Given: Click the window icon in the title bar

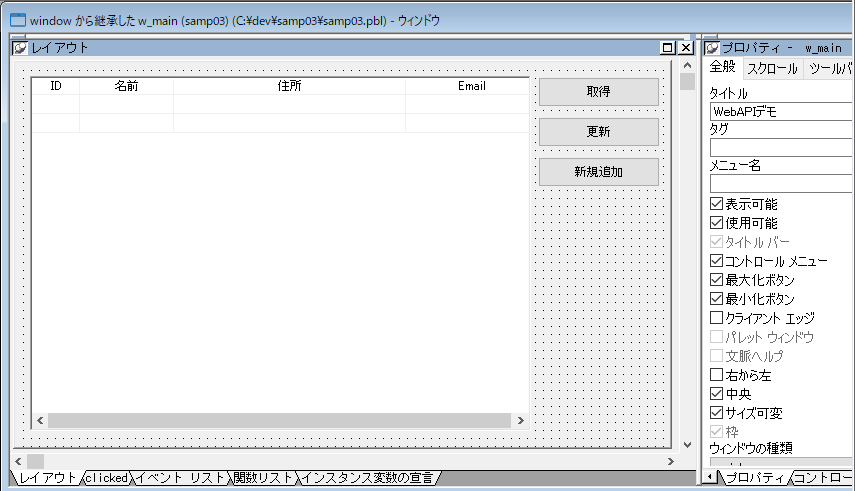Looking at the screenshot, I should click(17, 20).
